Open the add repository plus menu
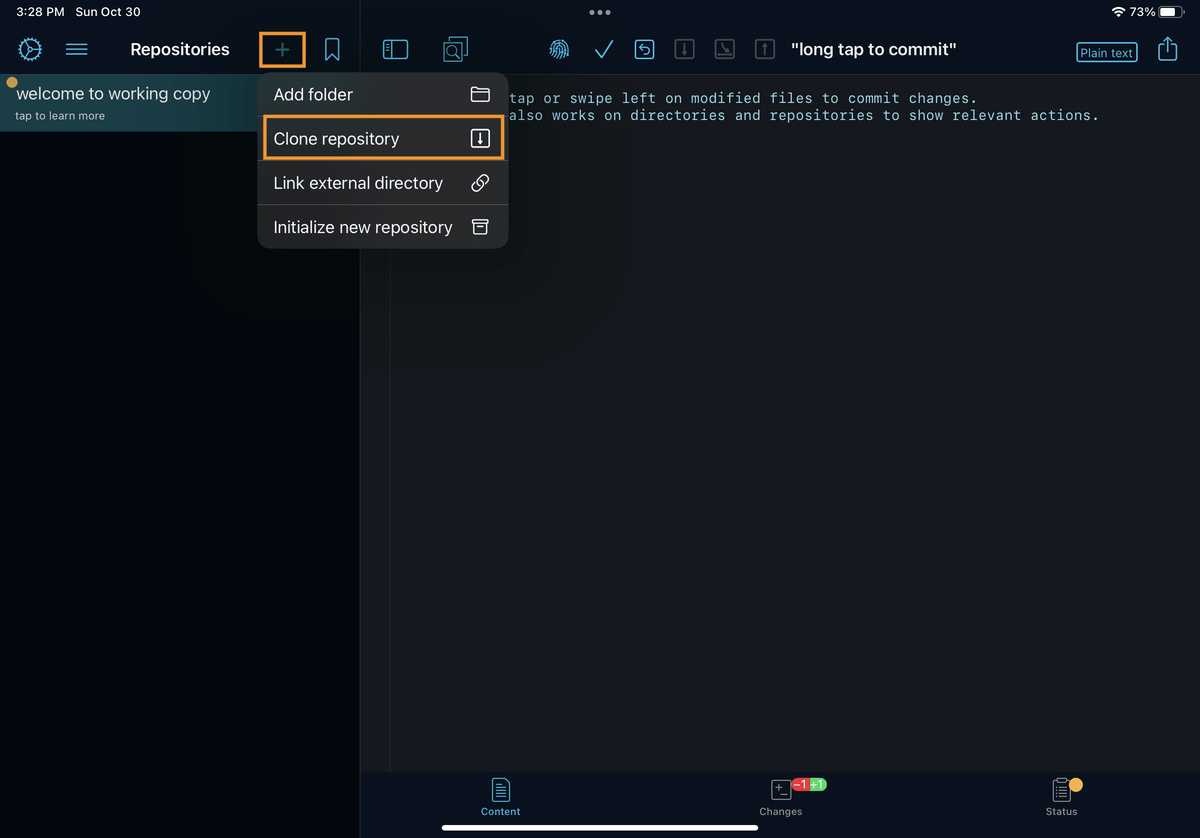 [x=281, y=48]
